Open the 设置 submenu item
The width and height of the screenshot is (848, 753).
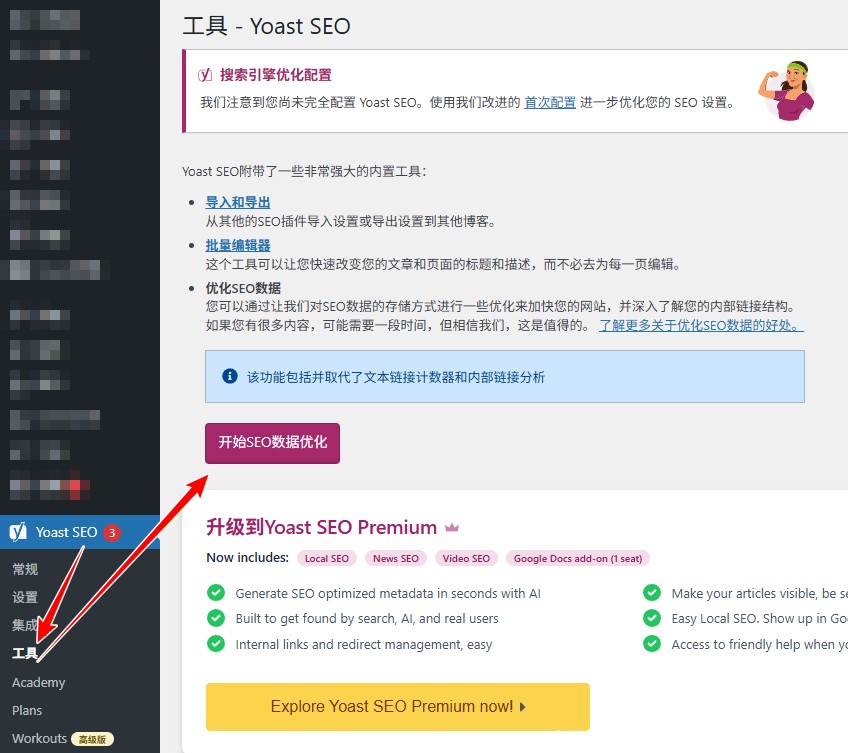click(x=25, y=597)
